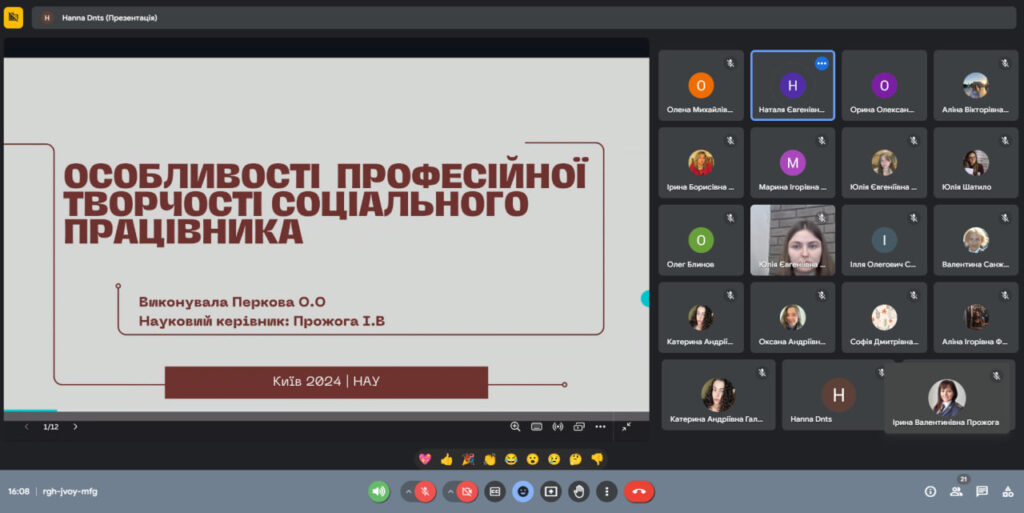Open options on Наталя Євгенівна tile

[x=821, y=63]
